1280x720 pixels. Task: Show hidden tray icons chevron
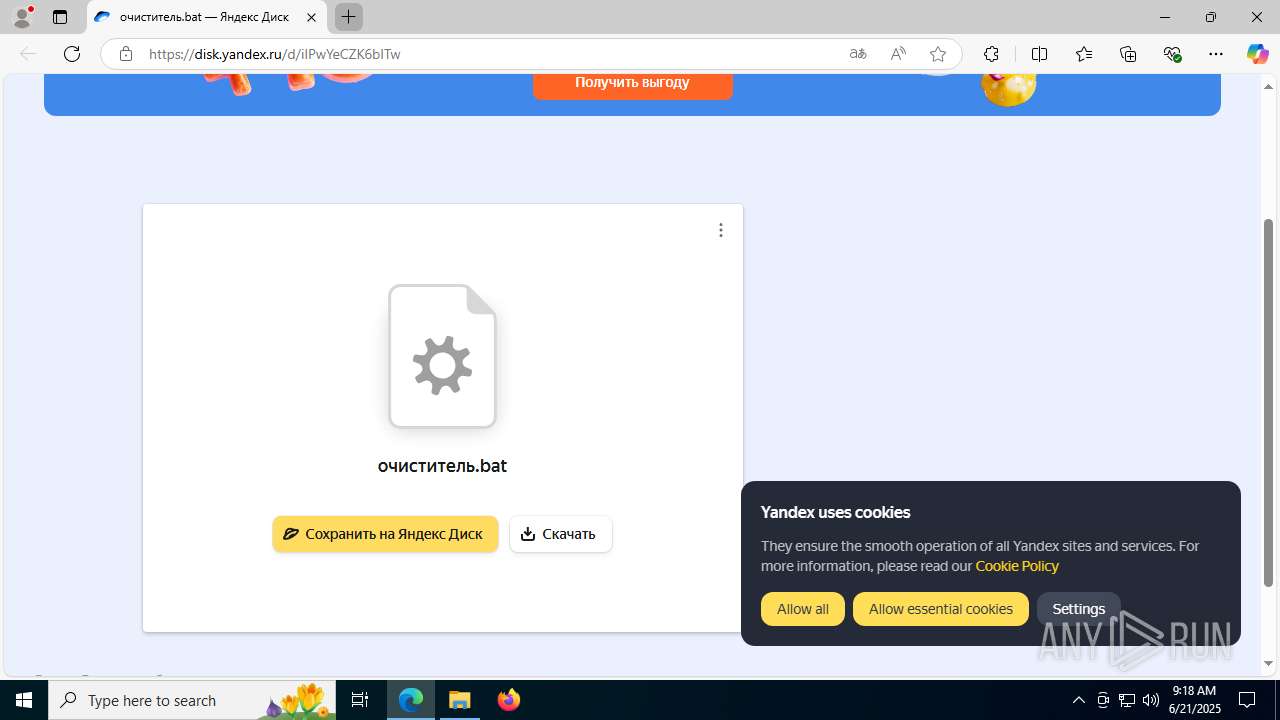tap(1079, 700)
